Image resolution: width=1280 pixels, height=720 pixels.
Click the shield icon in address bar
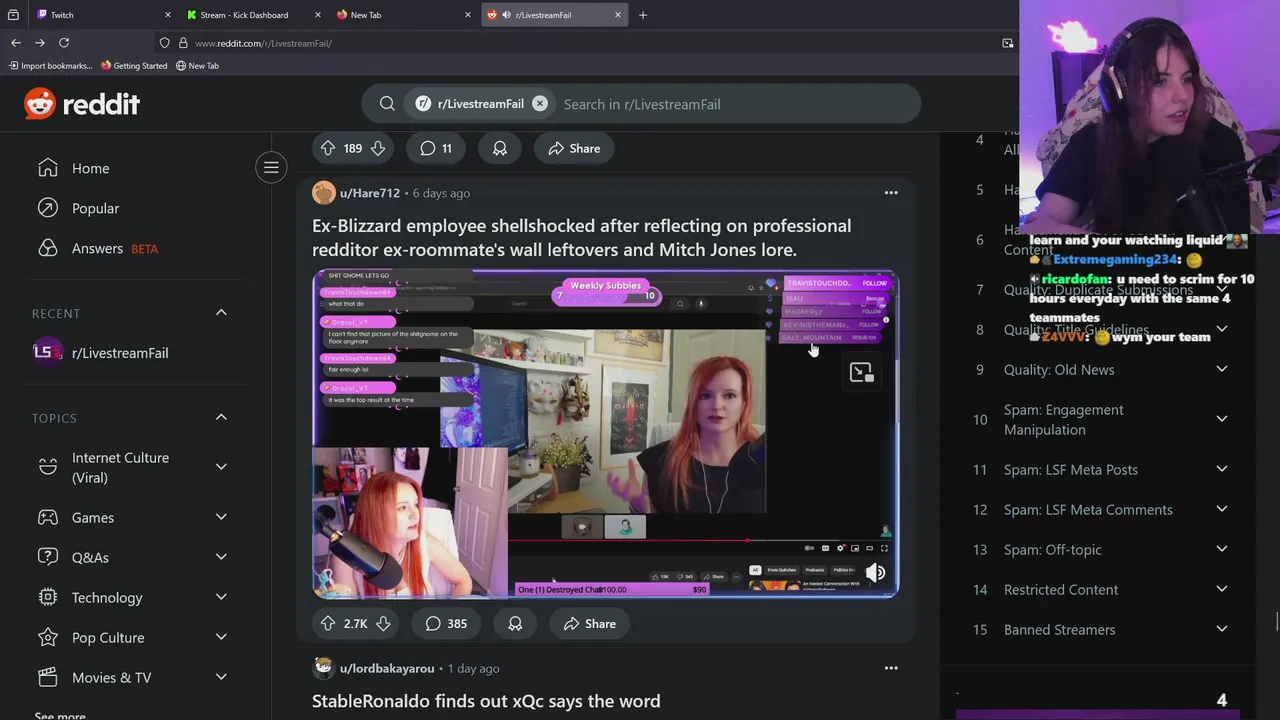(x=164, y=43)
